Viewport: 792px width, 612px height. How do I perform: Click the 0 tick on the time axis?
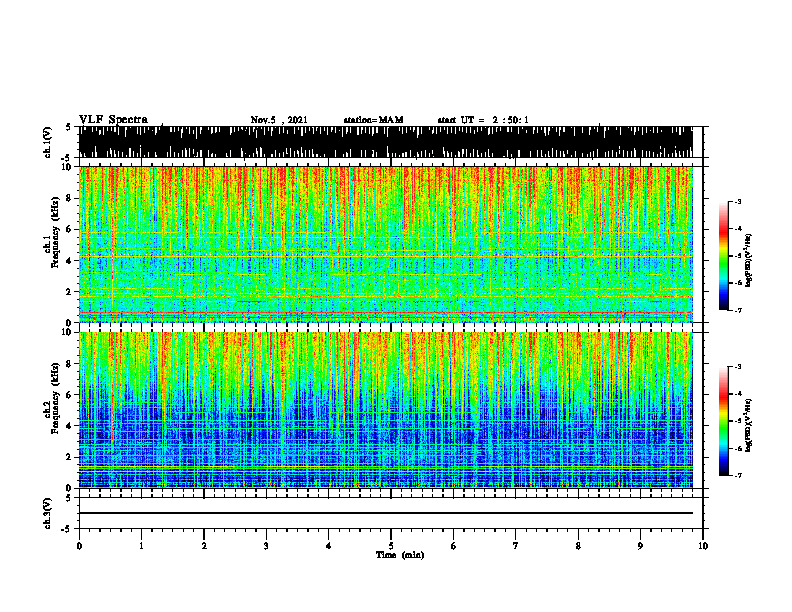(79, 546)
